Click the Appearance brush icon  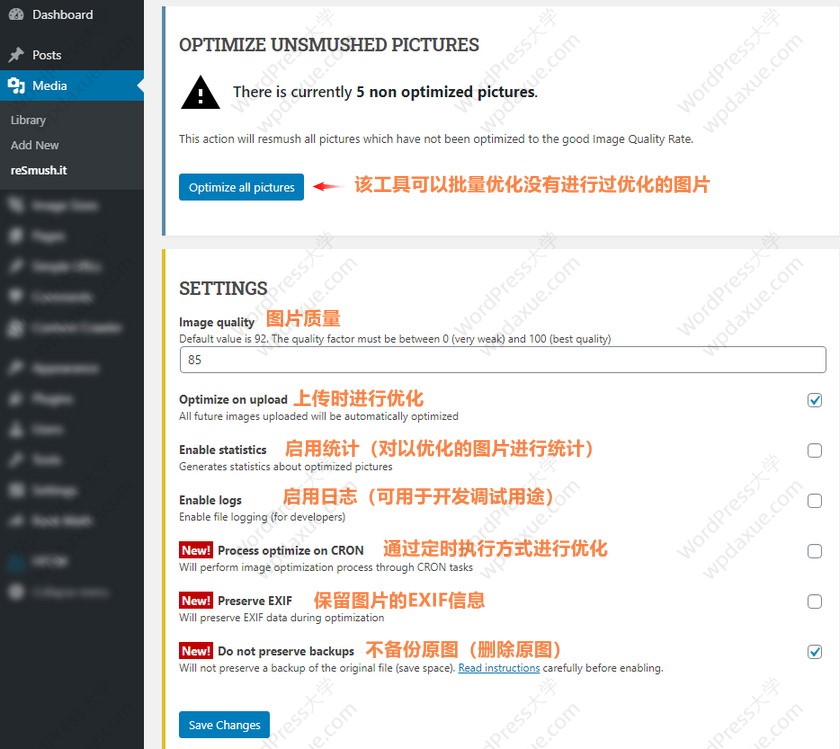click(x=16, y=368)
